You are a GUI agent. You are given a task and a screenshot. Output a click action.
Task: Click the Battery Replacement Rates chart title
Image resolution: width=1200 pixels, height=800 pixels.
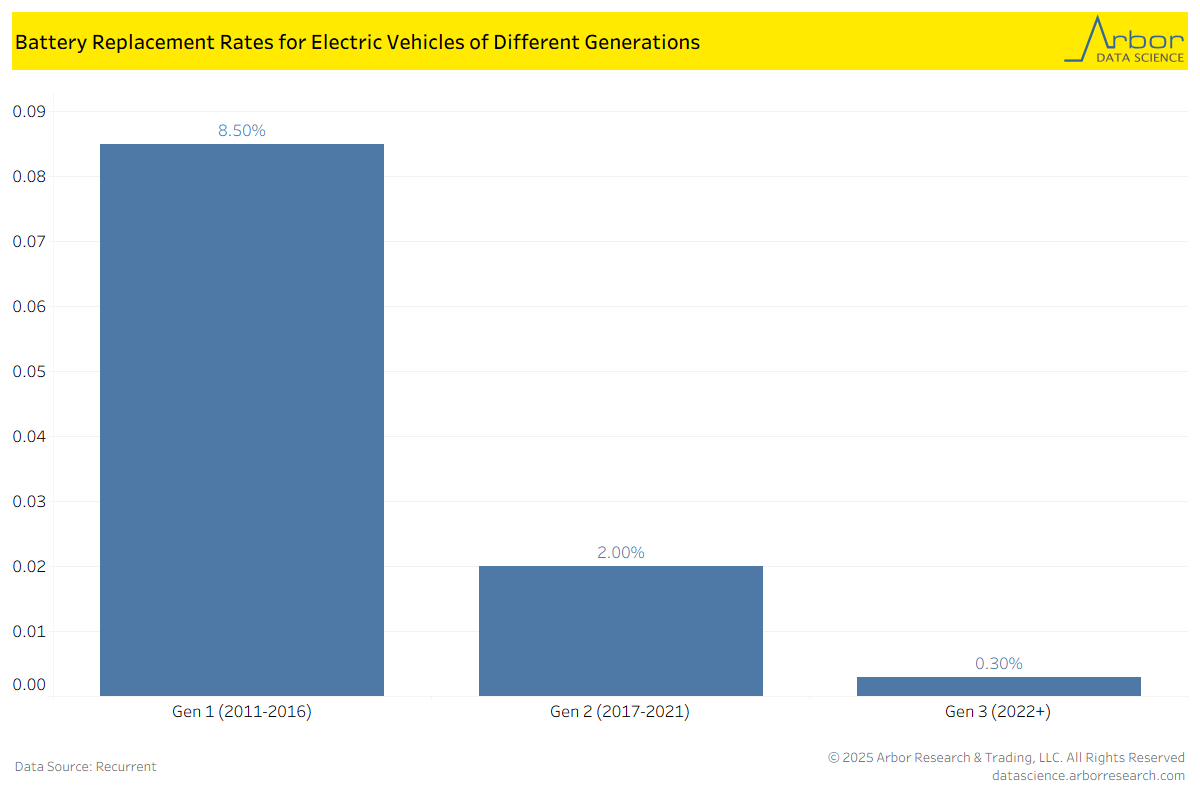357,42
